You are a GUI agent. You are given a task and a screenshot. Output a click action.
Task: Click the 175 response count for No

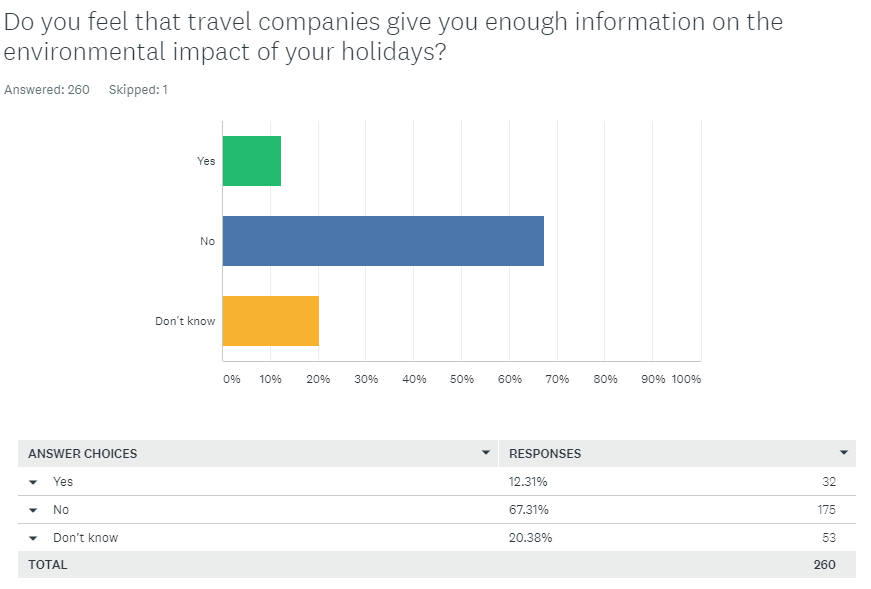825,510
